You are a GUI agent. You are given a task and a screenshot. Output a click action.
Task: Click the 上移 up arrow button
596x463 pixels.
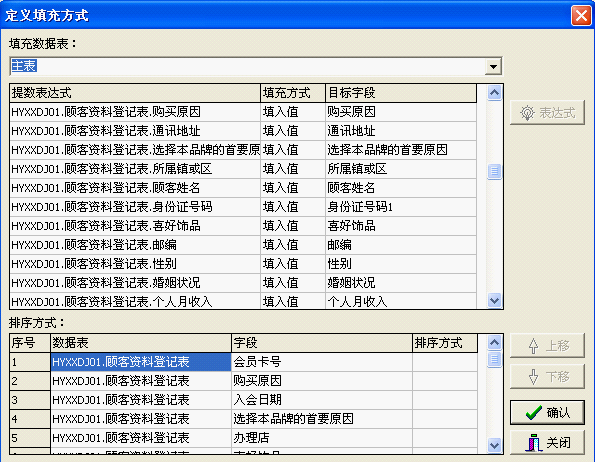[547, 346]
